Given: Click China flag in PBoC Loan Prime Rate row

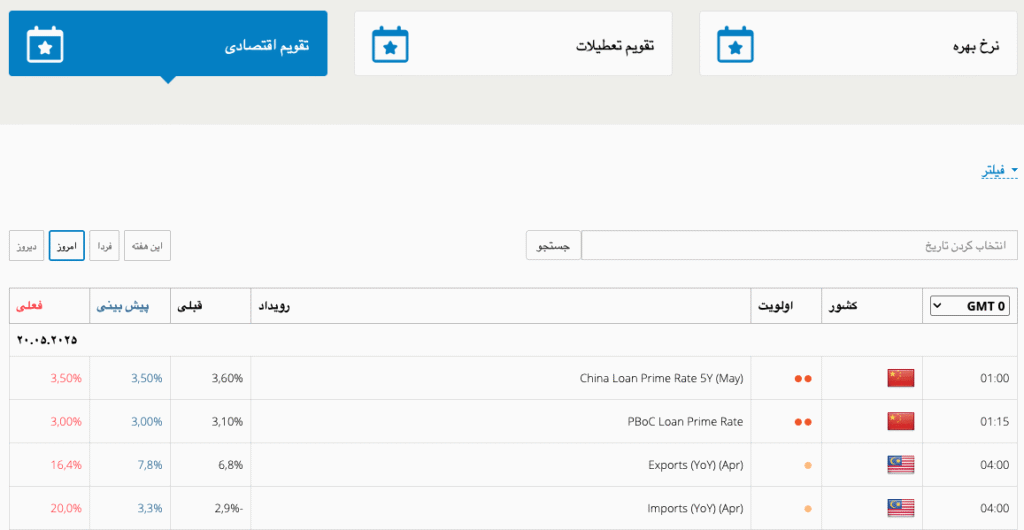Looking at the screenshot, I should point(901,422).
